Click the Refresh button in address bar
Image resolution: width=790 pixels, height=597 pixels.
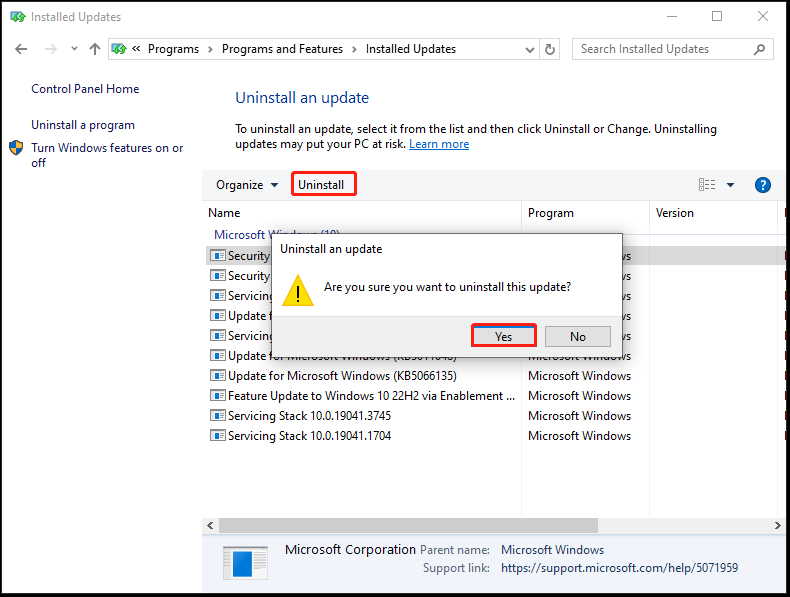[x=550, y=49]
